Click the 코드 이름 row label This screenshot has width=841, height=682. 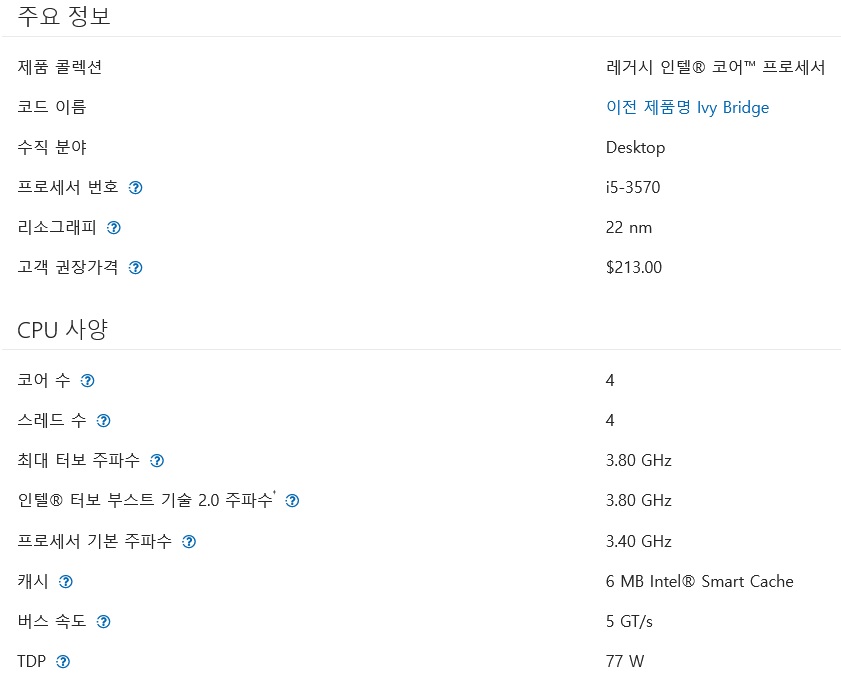point(52,107)
